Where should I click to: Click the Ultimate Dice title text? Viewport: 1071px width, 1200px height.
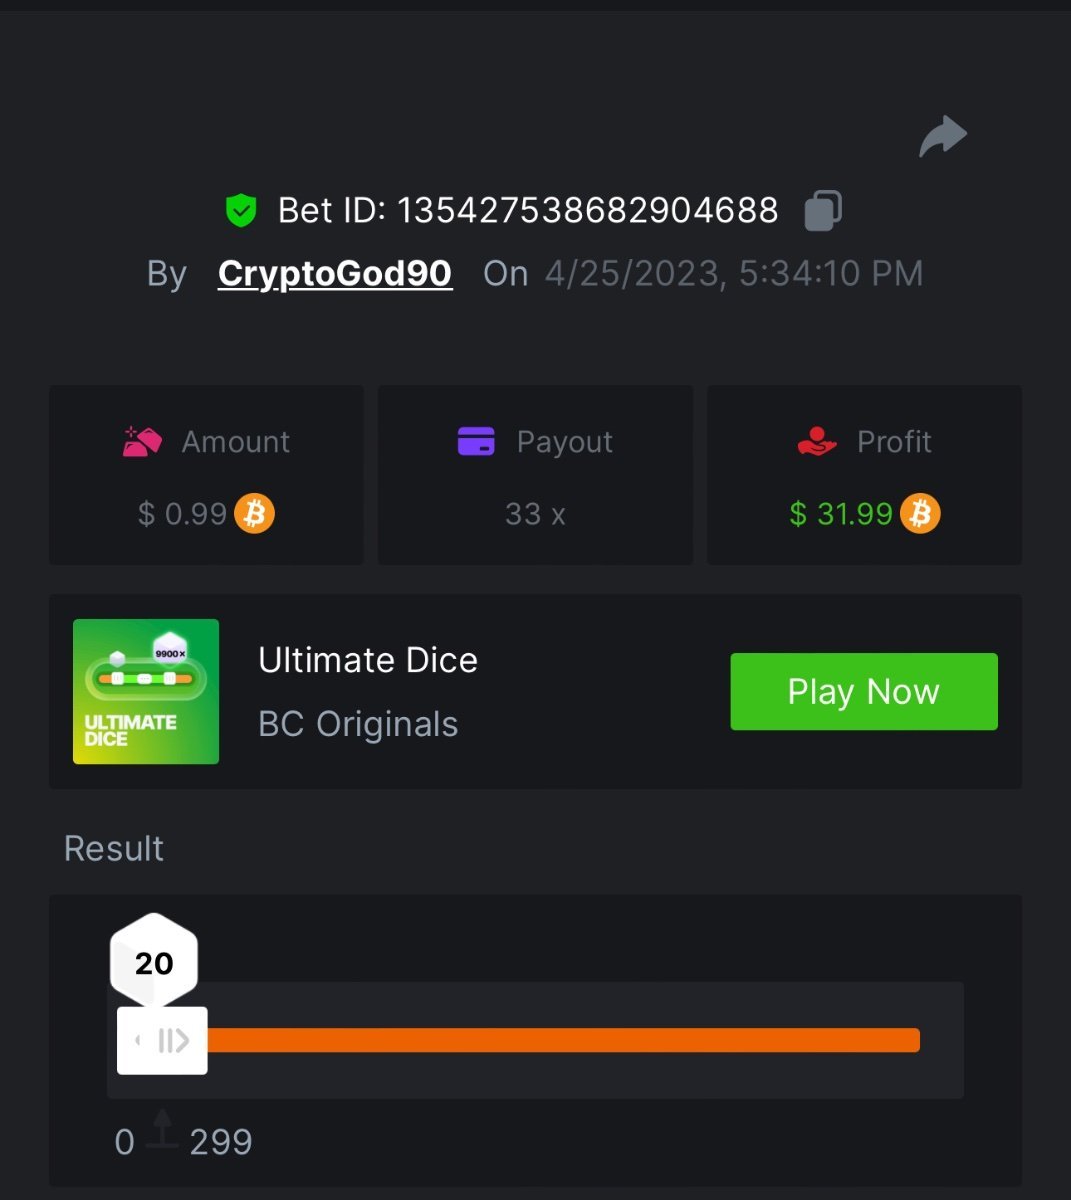coord(368,660)
